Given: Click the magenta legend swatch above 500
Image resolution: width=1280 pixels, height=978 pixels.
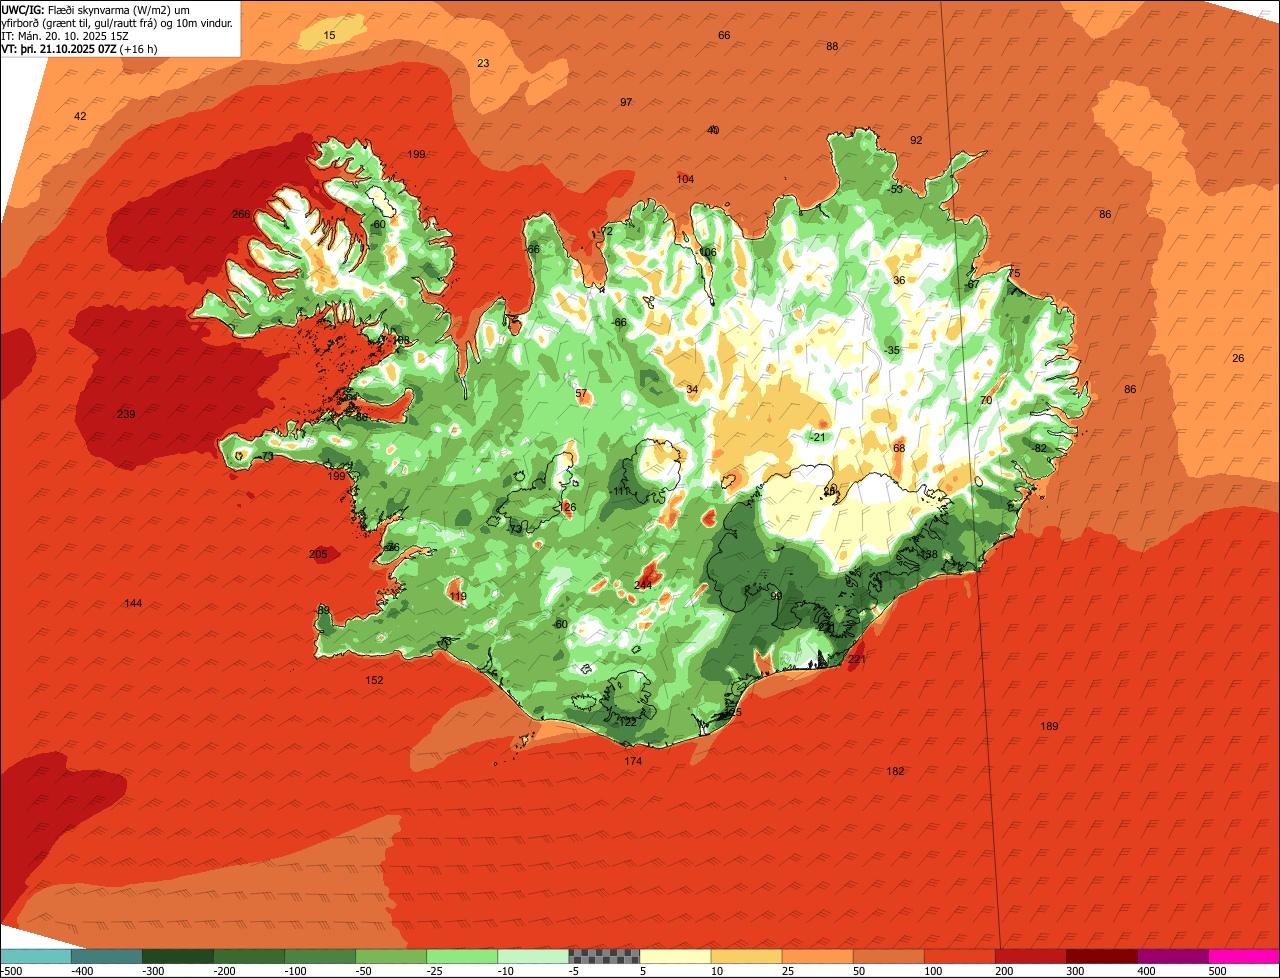Looking at the screenshot, I should click(1244, 956).
